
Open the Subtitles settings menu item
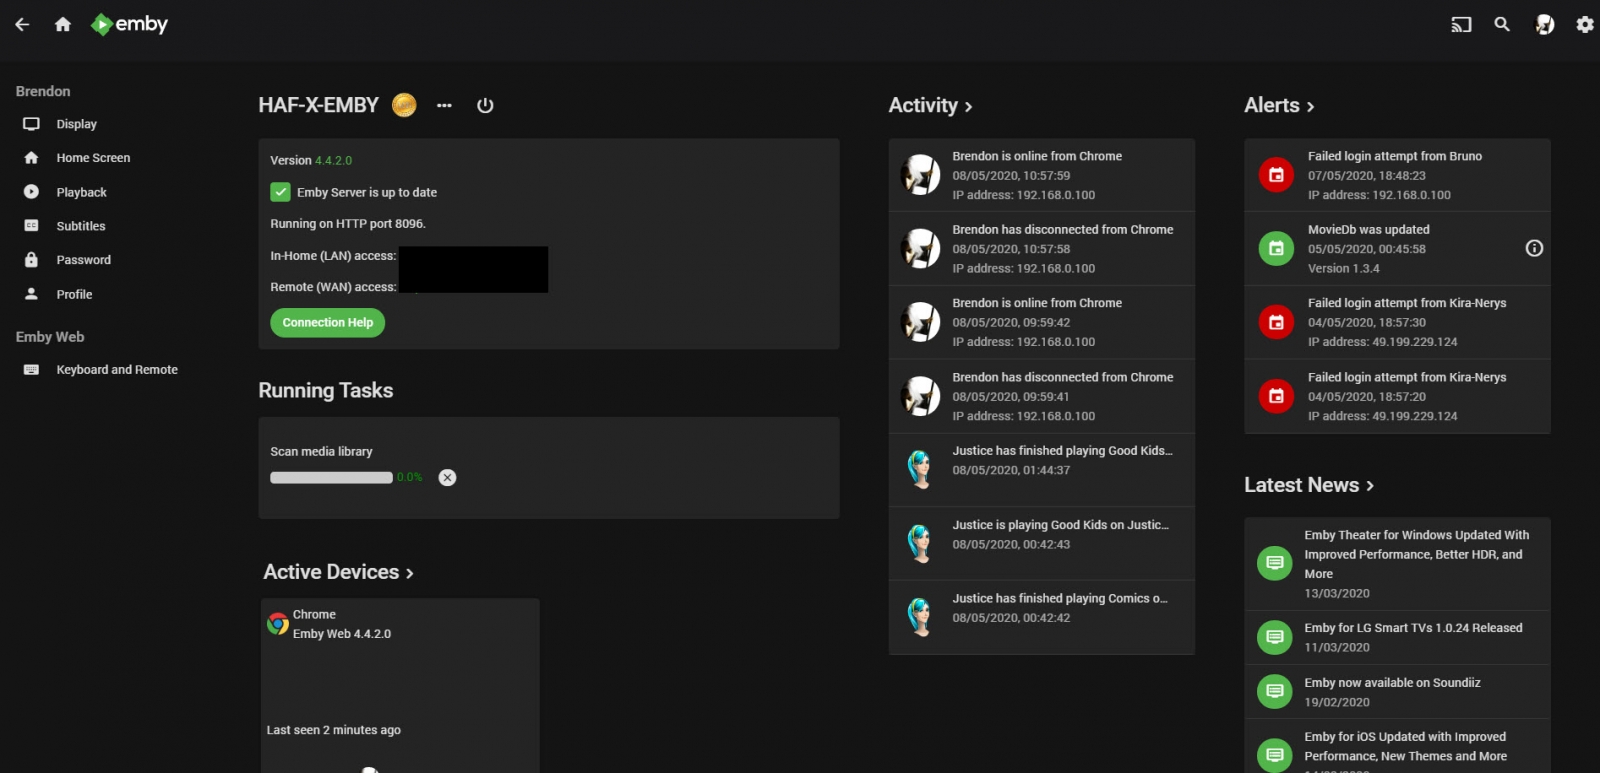(80, 226)
